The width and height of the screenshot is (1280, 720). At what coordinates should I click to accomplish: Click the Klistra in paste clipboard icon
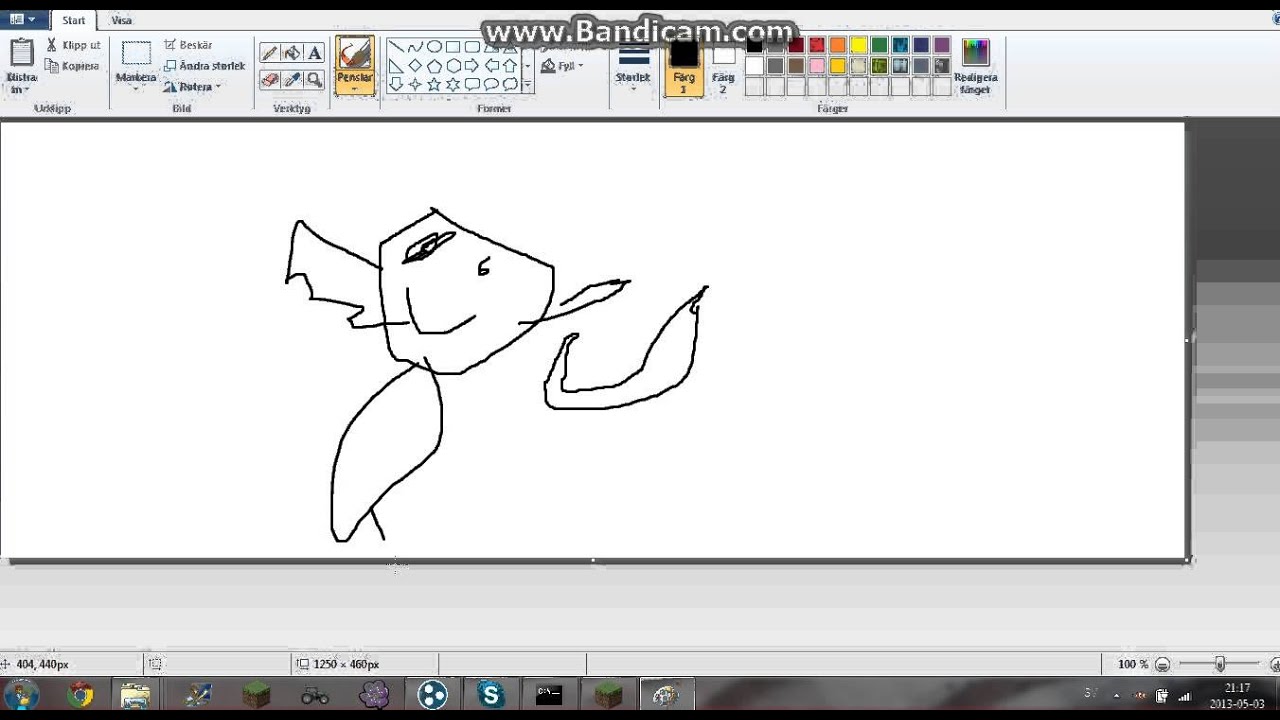tap(22, 52)
